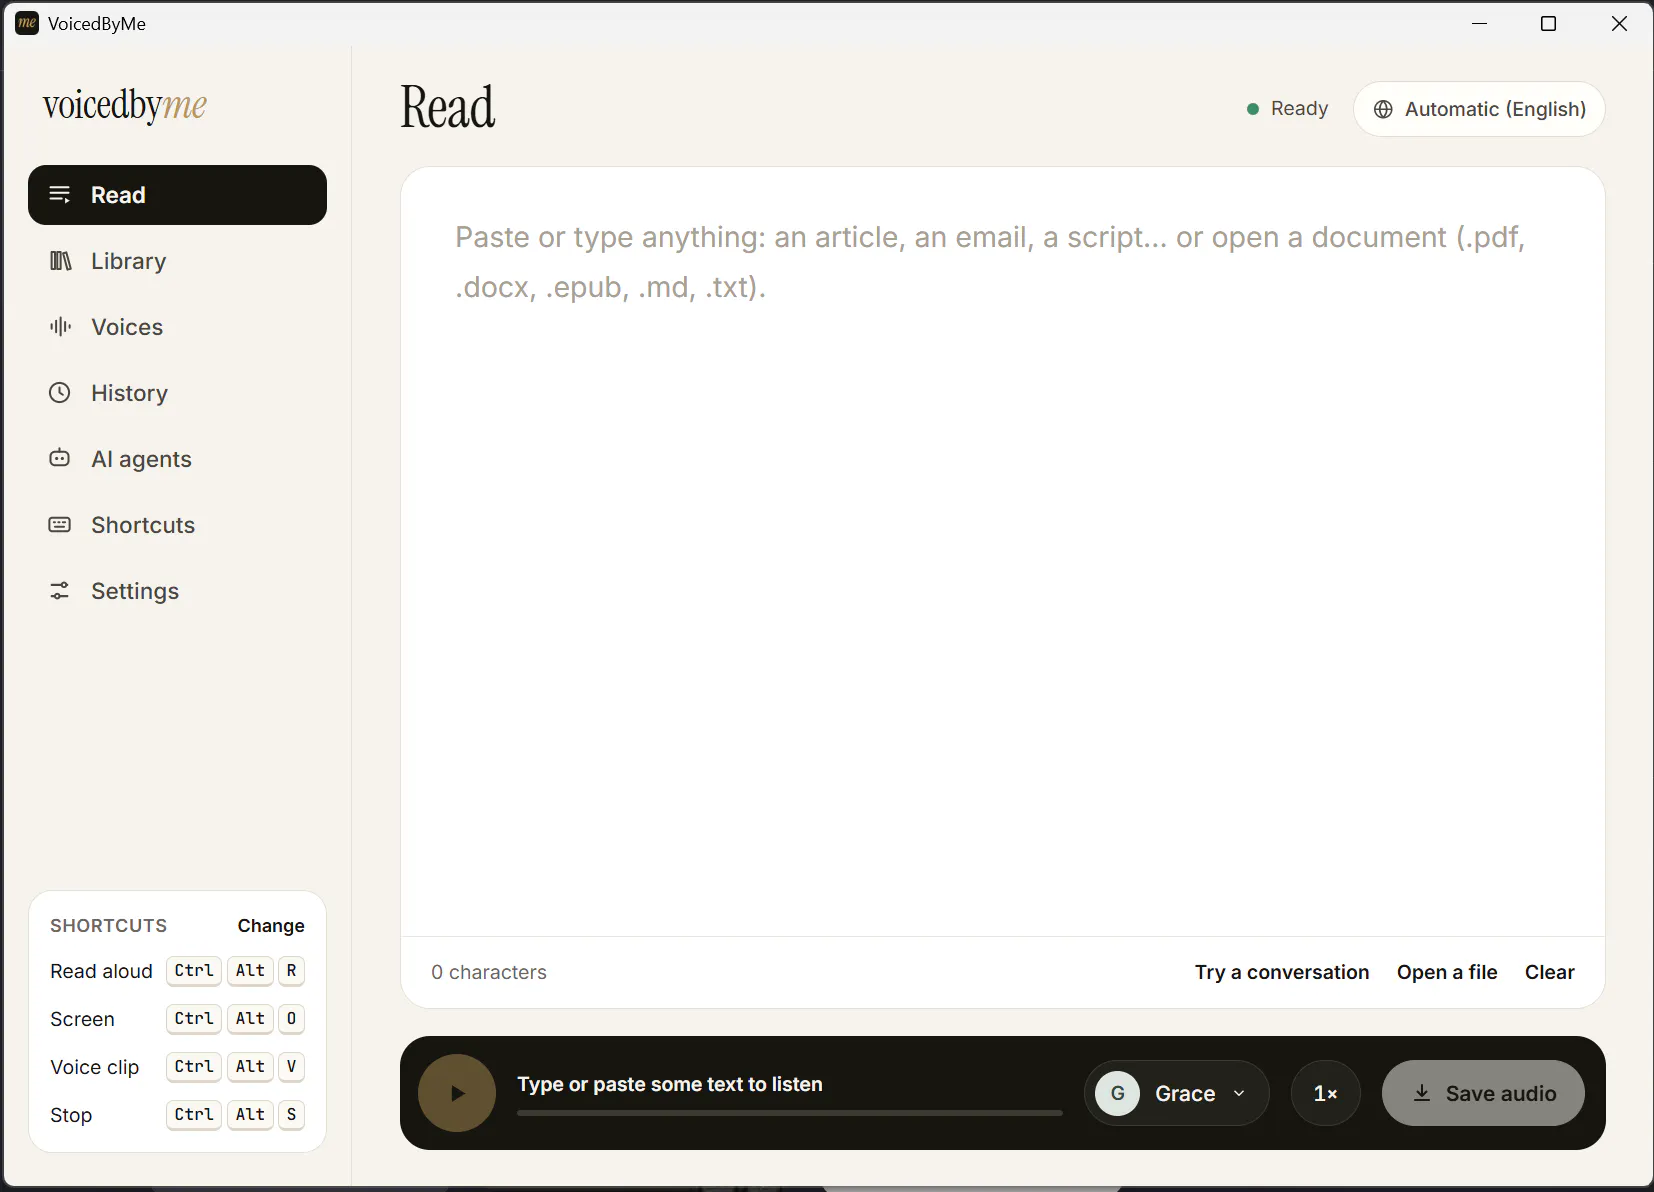Viewport: 1654px width, 1192px height.
Task: Click the Shortcuts keyboard icon
Action: tap(60, 524)
